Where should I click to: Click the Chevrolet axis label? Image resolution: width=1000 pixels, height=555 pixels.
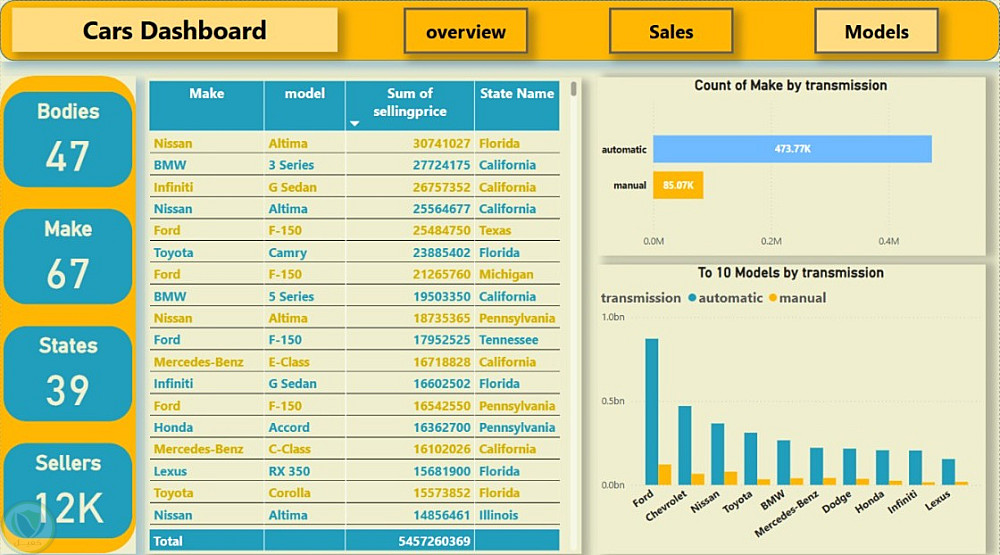click(666, 506)
